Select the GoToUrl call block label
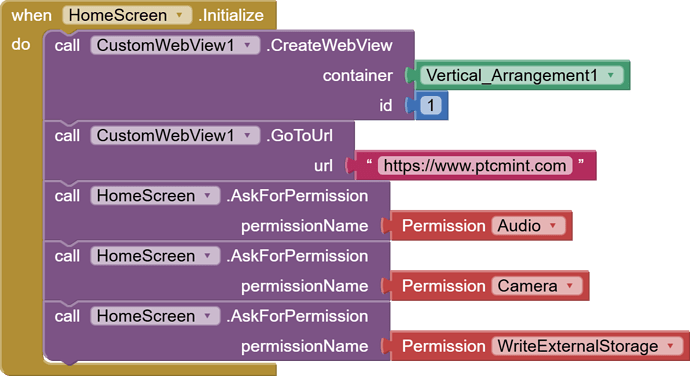 point(299,136)
